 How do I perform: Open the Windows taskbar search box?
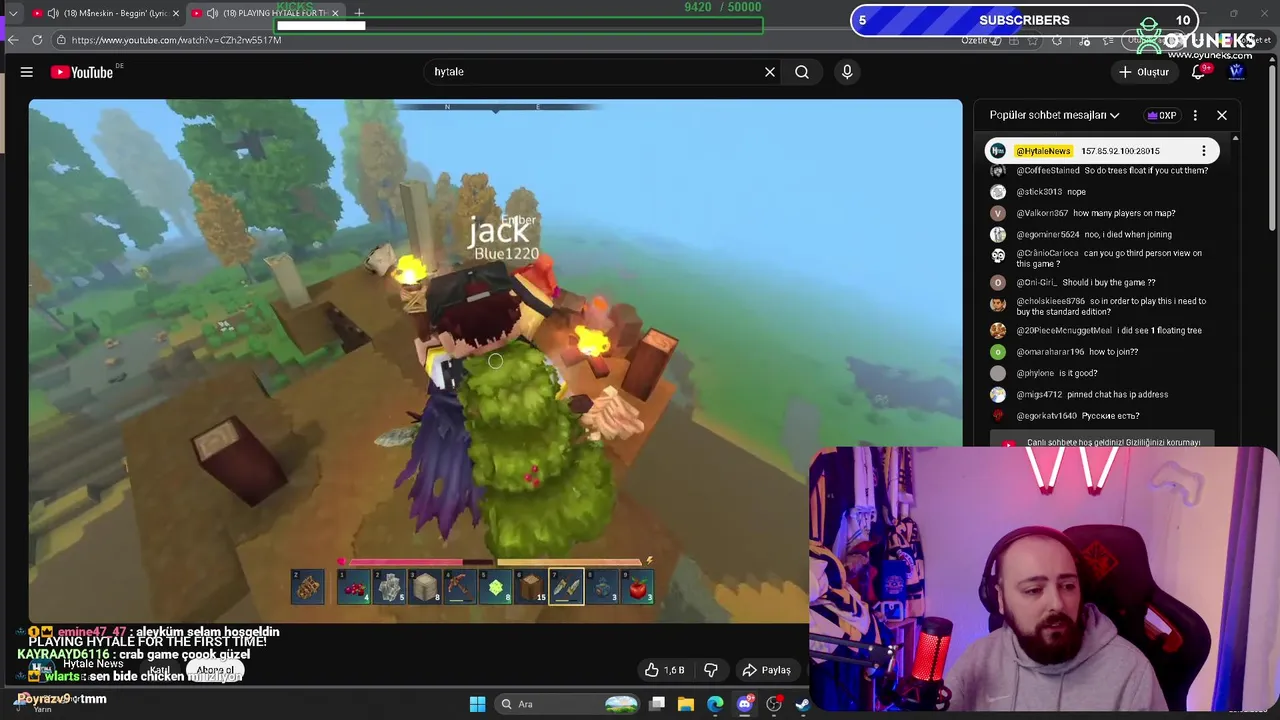click(568, 704)
